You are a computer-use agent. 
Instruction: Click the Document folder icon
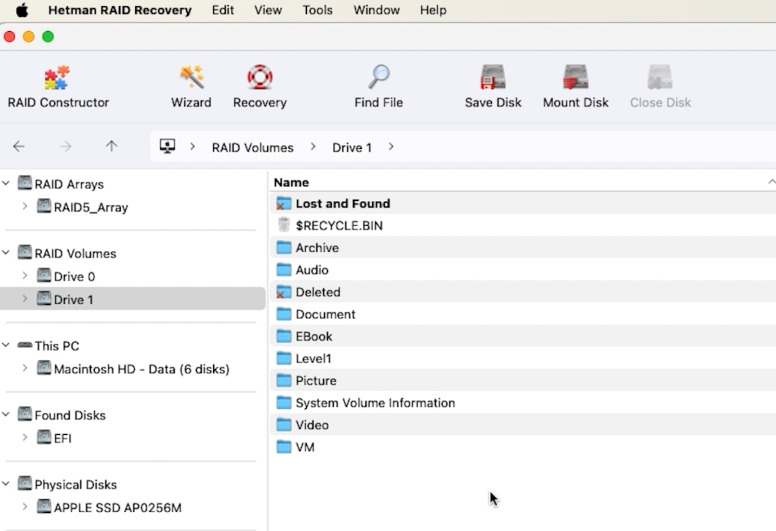point(284,314)
